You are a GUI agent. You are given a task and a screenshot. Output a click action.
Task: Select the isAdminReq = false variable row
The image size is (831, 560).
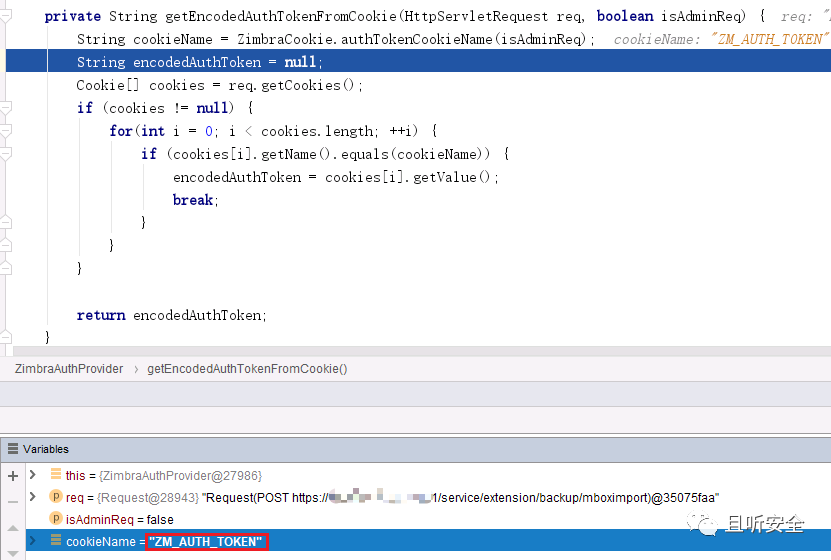coord(428,519)
